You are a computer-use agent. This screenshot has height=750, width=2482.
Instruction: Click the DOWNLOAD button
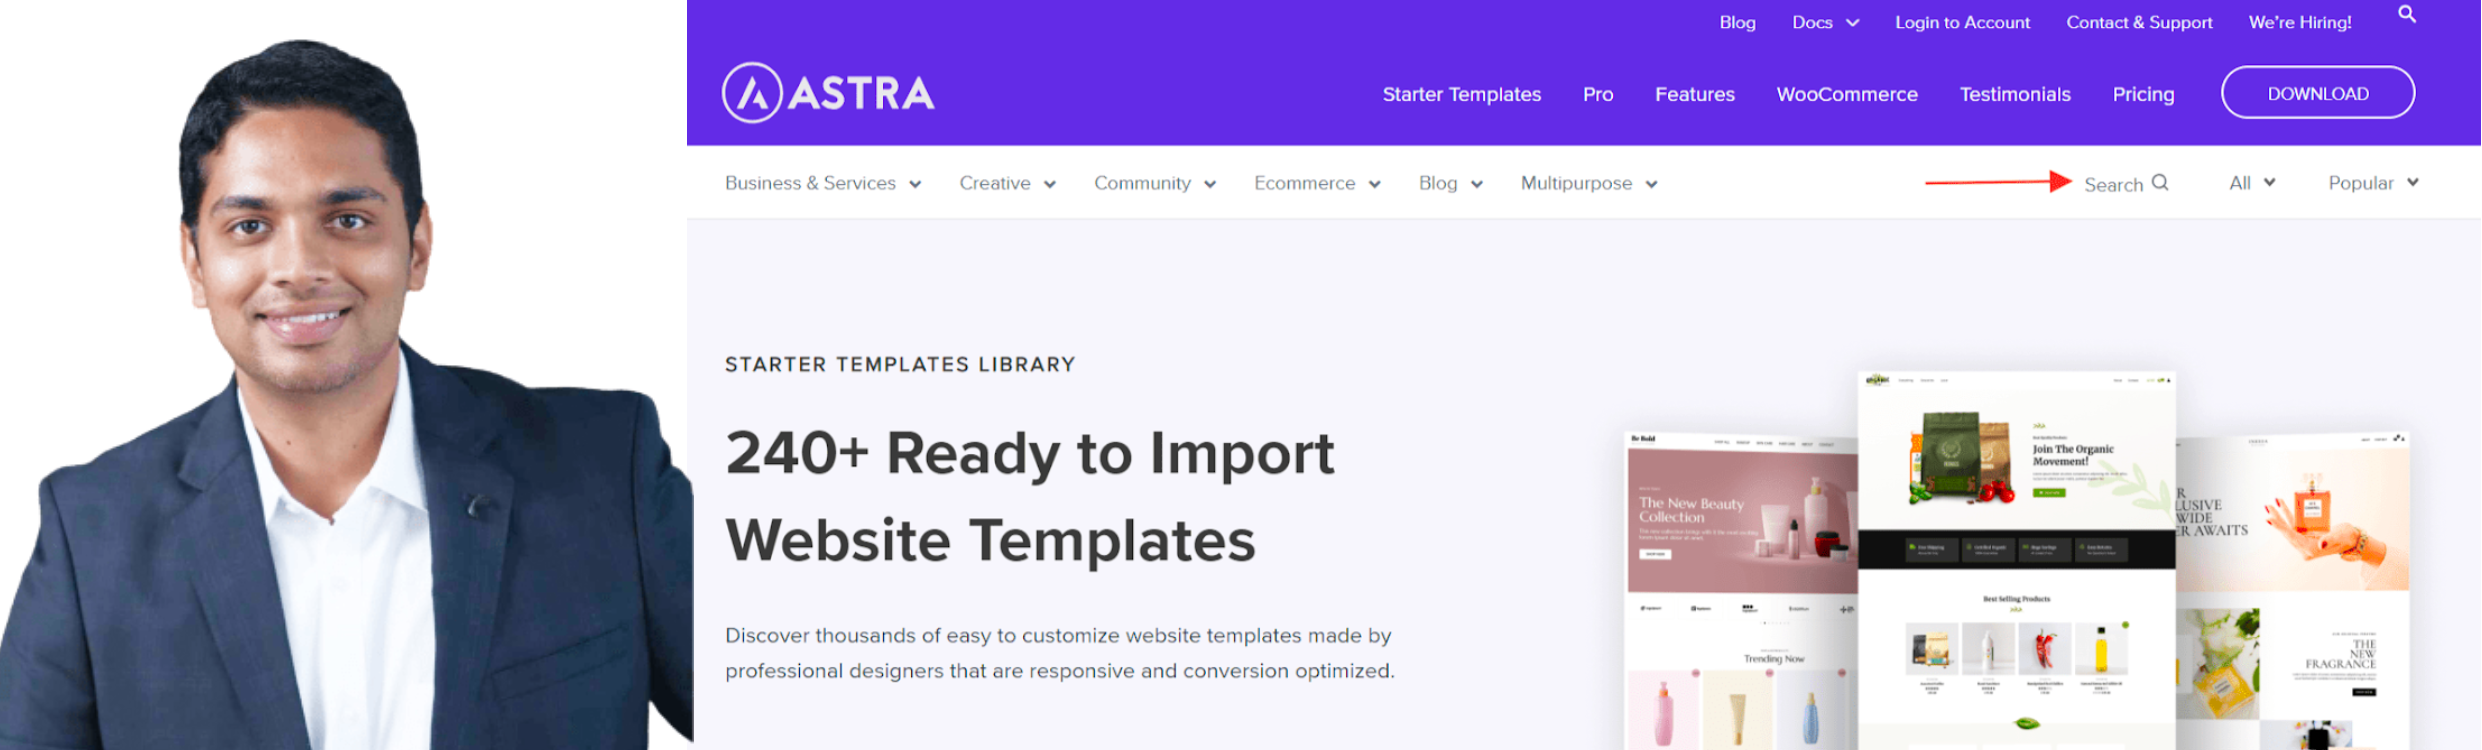(x=2317, y=93)
